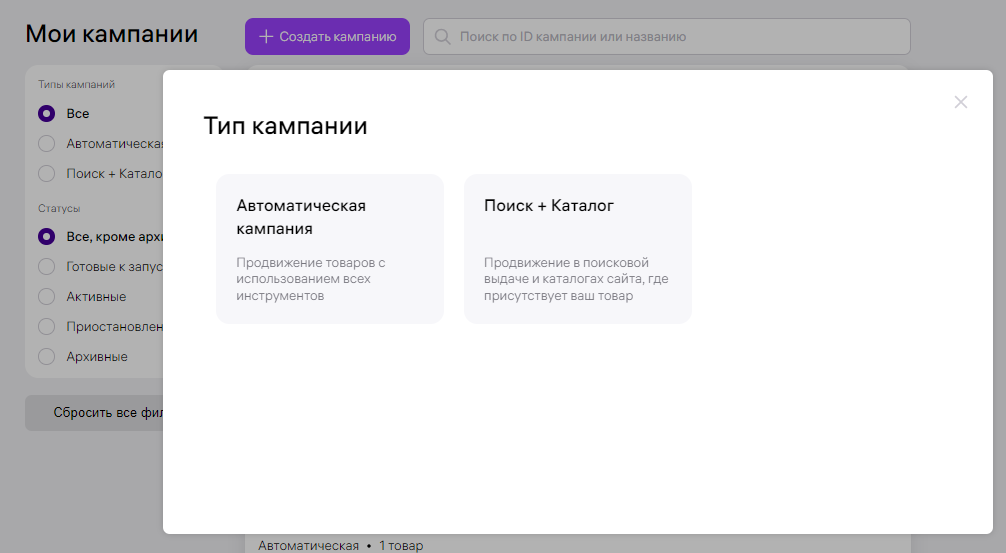Click the Мои кампании page title
Screen dimensions: 1006x553
[112, 34]
